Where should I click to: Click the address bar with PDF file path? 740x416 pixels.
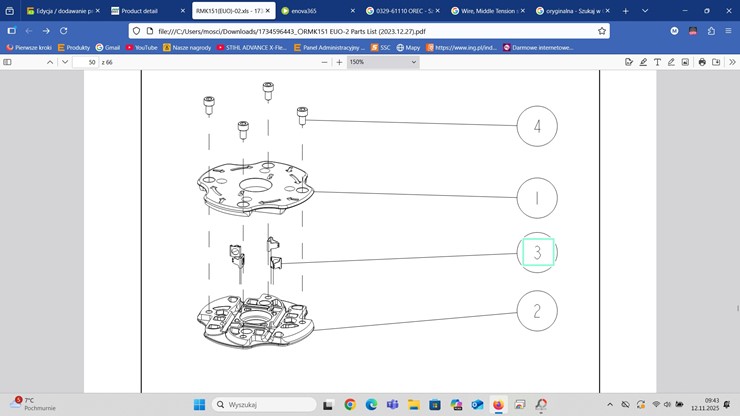[368, 31]
